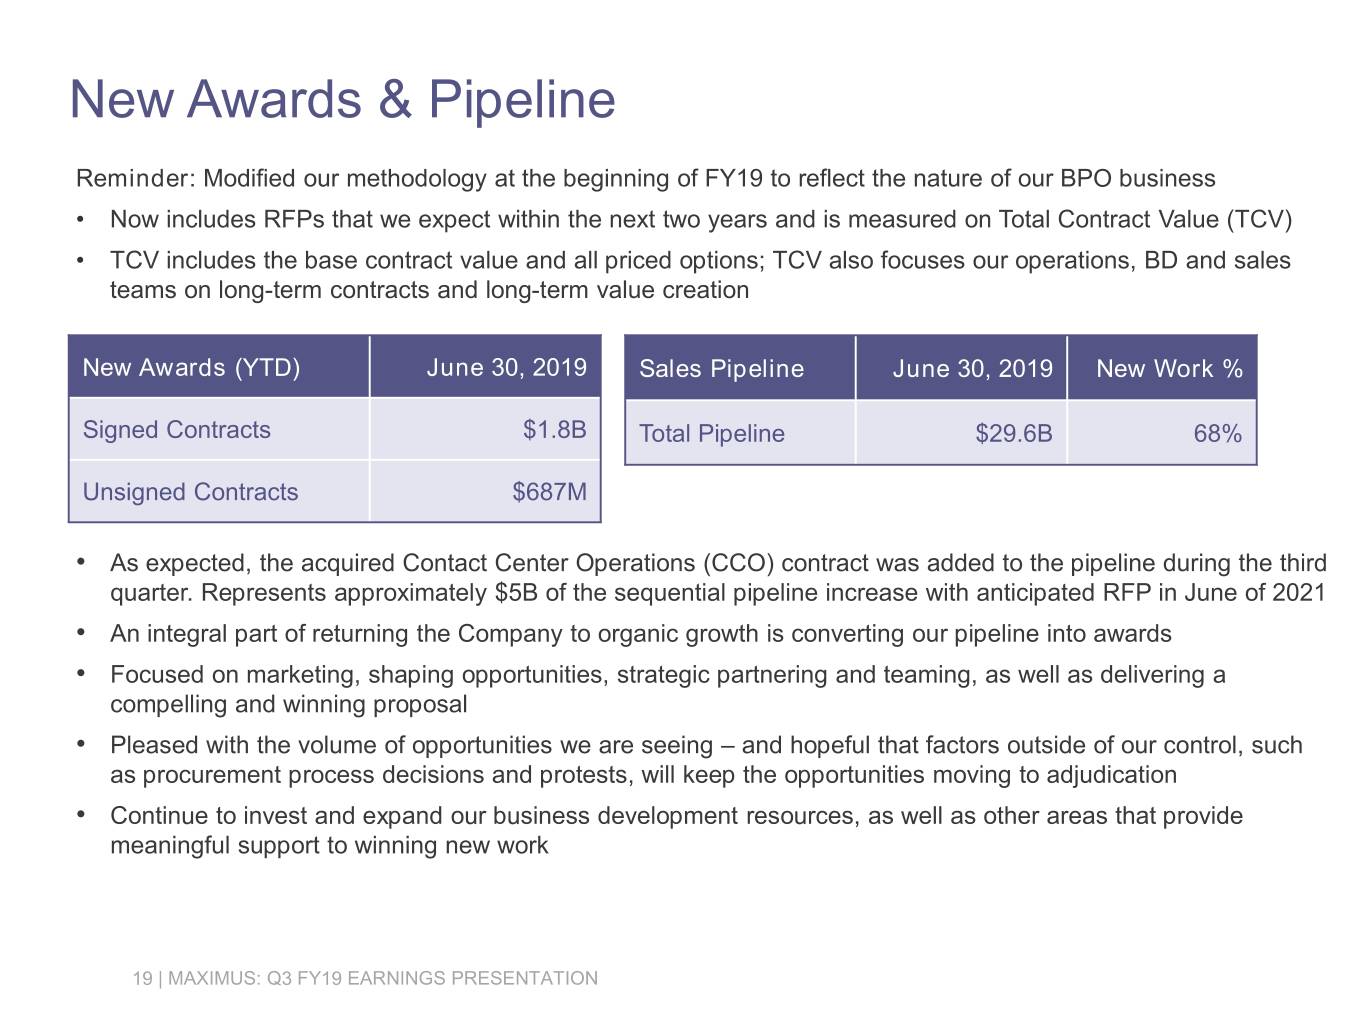The image size is (1365, 1024).
Task: Click the 'New Awards & Pipeline' slide title
Action: tap(342, 99)
